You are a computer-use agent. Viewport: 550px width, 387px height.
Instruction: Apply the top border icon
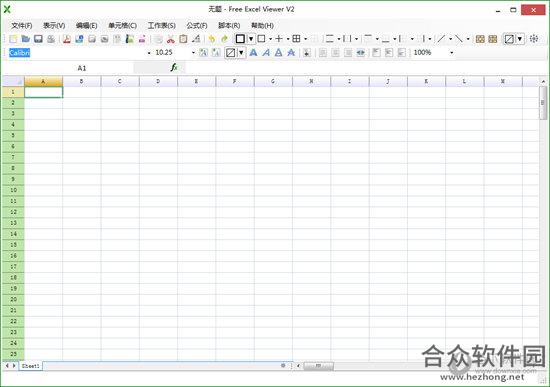point(368,39)
